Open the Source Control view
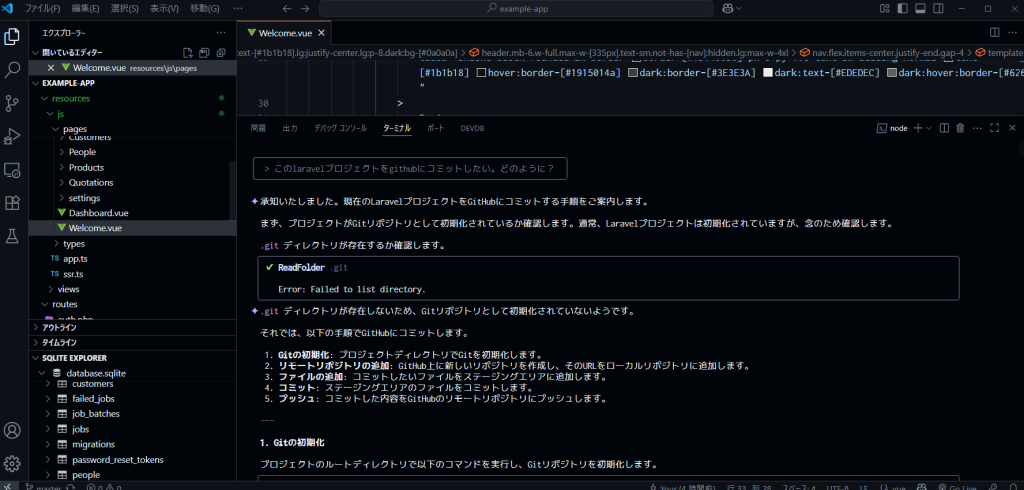 point(12,103)
